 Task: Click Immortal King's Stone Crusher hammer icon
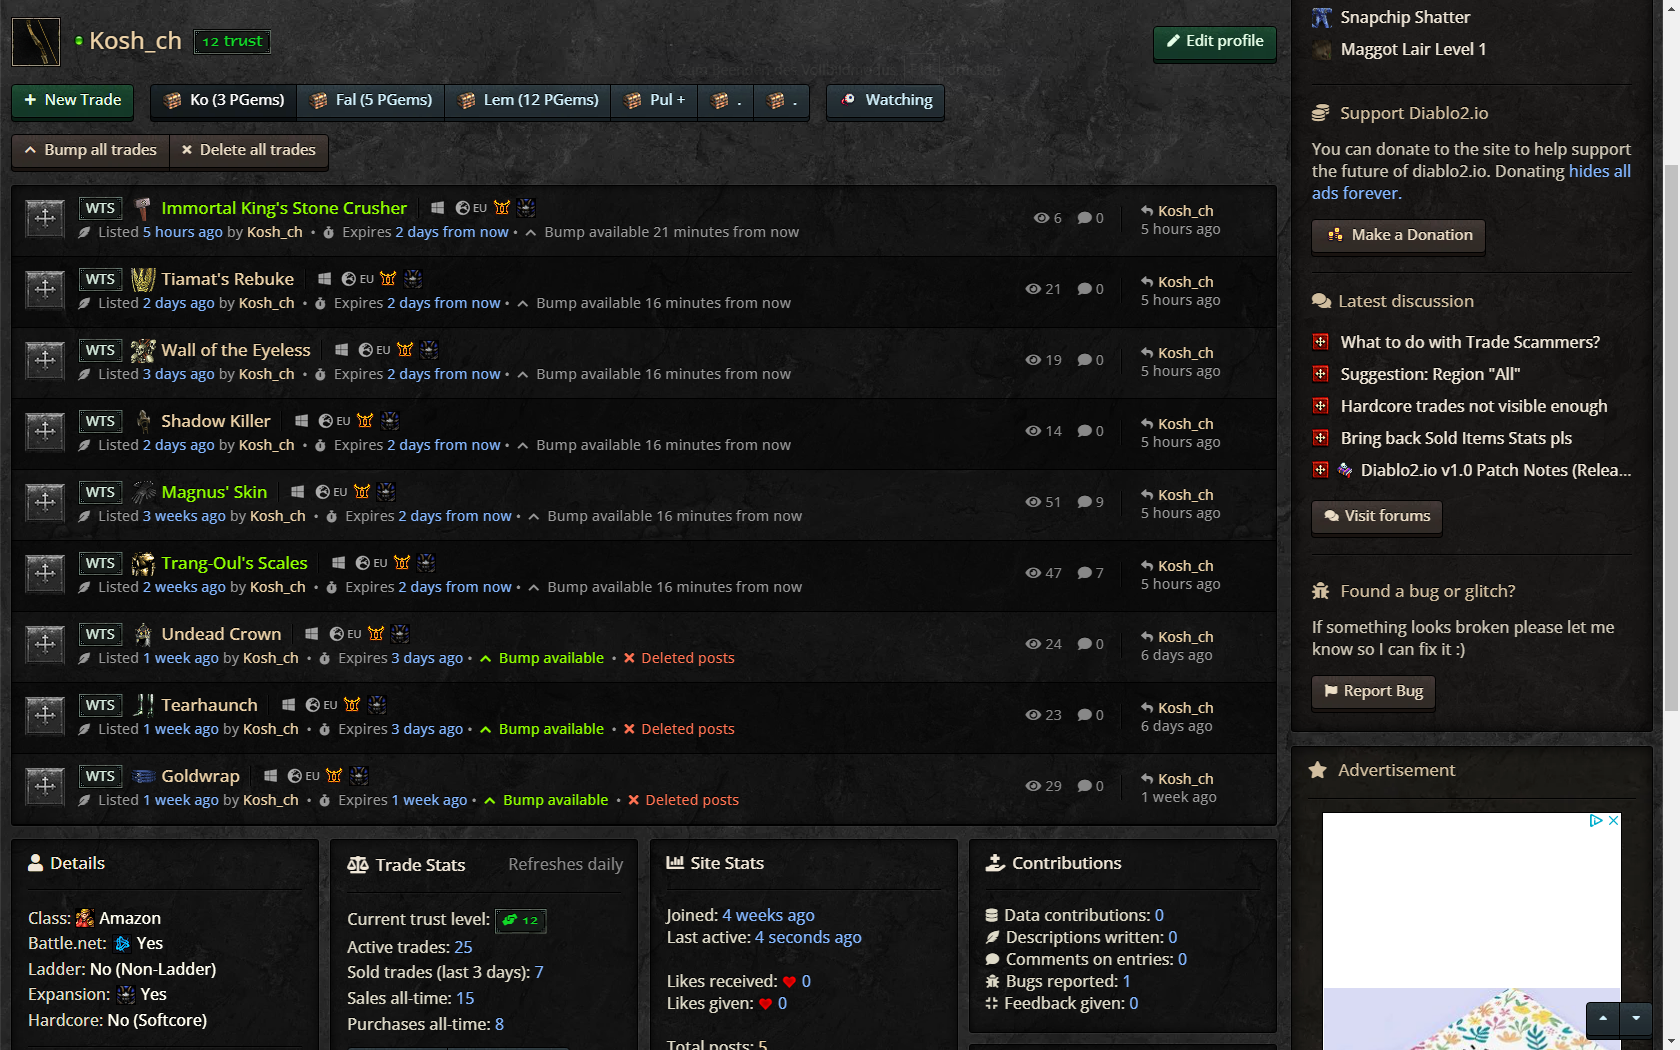coord(143,208)
